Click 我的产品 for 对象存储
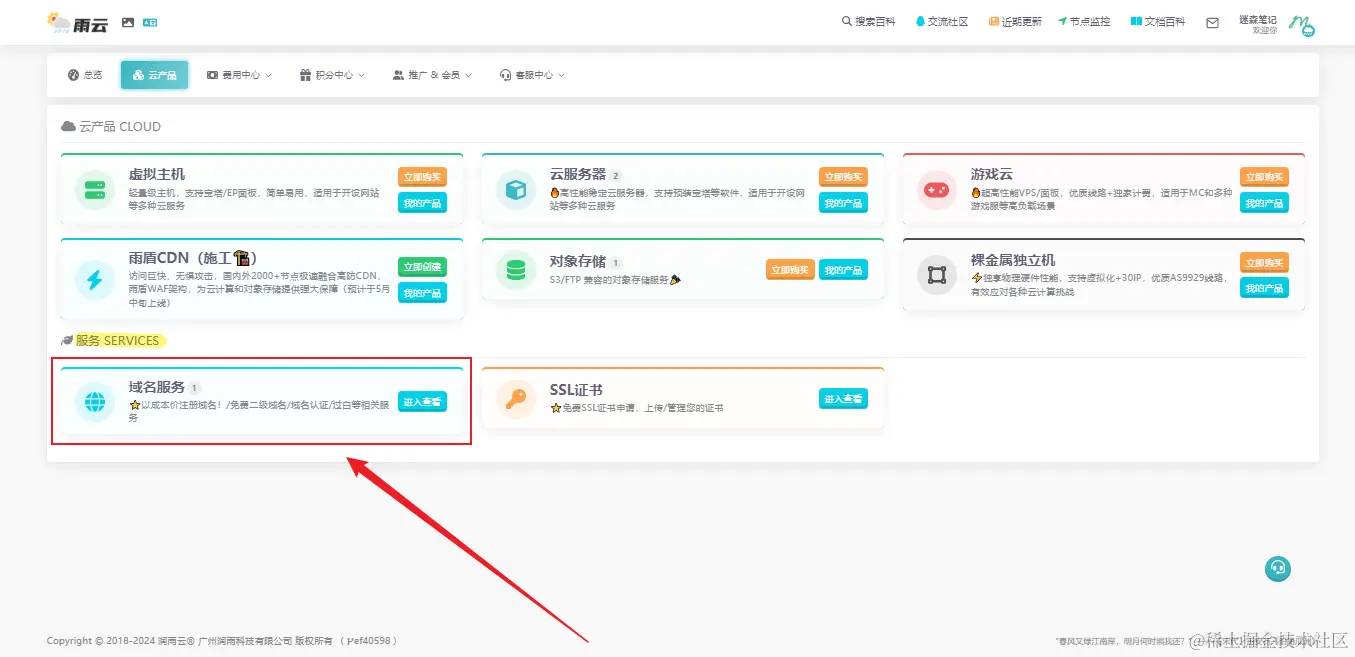1355x657 pixels. point(843,270)
